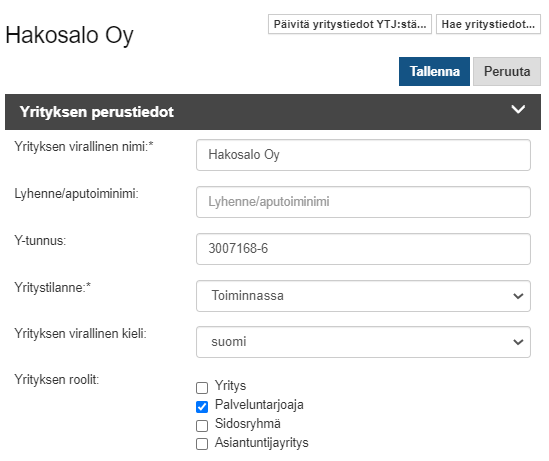Click into the Y-tunnus field
The image size is (549, 461).
click(363, 249)
